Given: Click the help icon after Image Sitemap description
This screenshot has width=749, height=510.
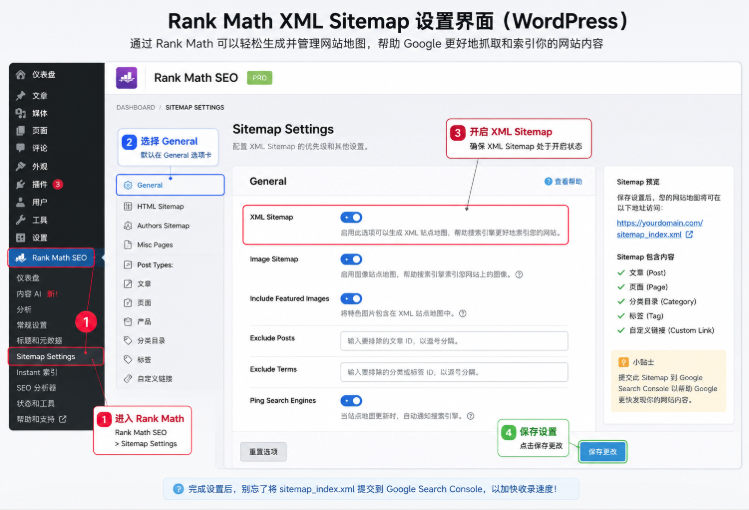Looking at the screenshot, I should [519, 275].
